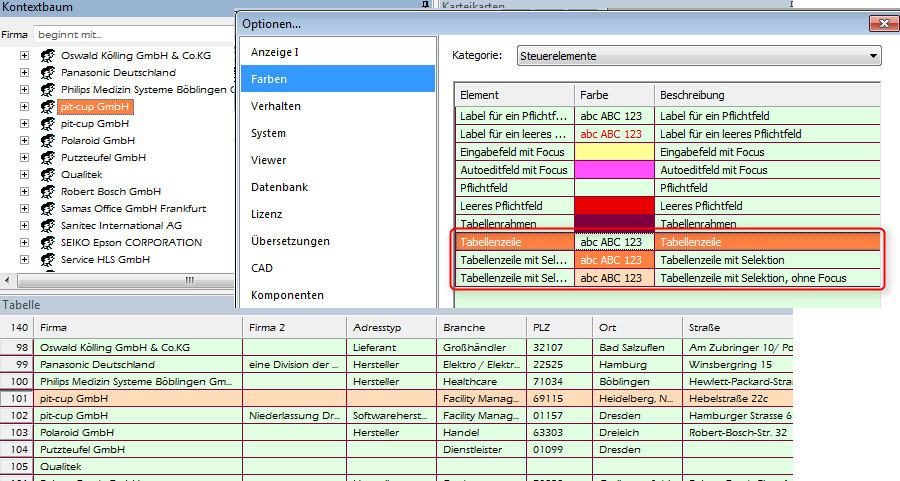Image resolution: width=900 pixels, height=481 pixels.
Task: Open the Komponenten options page
Action: tap(338, 295)
